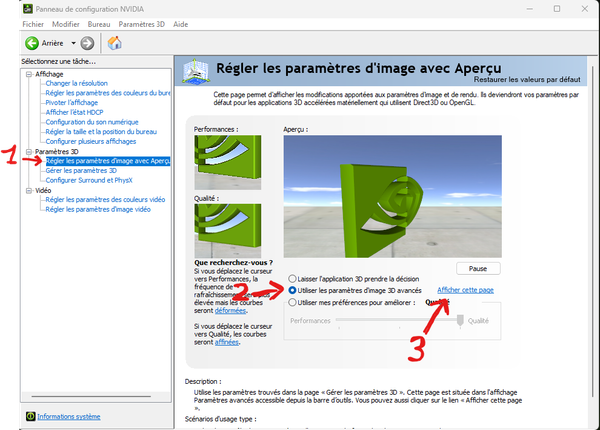Open Pivoter l'affichage
Viewport: 600px width, 430px height.
click(x=72, y=103)
